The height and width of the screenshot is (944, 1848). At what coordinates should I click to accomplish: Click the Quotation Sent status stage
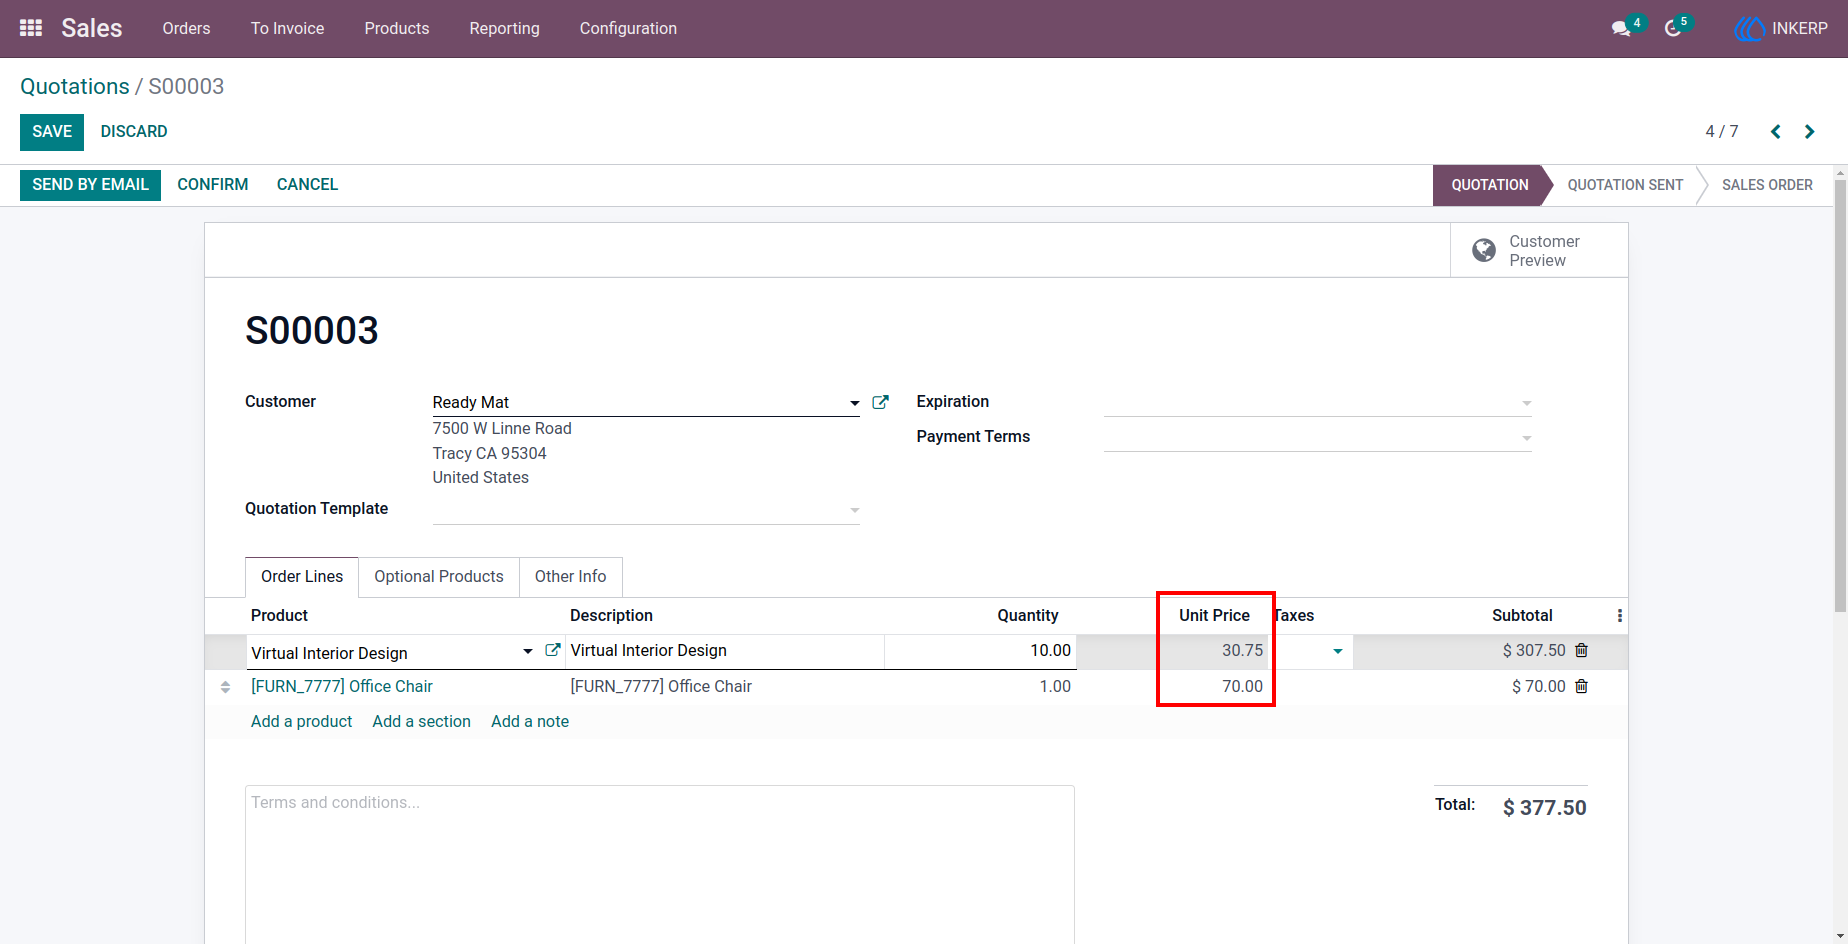pyautogui.click(x=1625, y=185)
